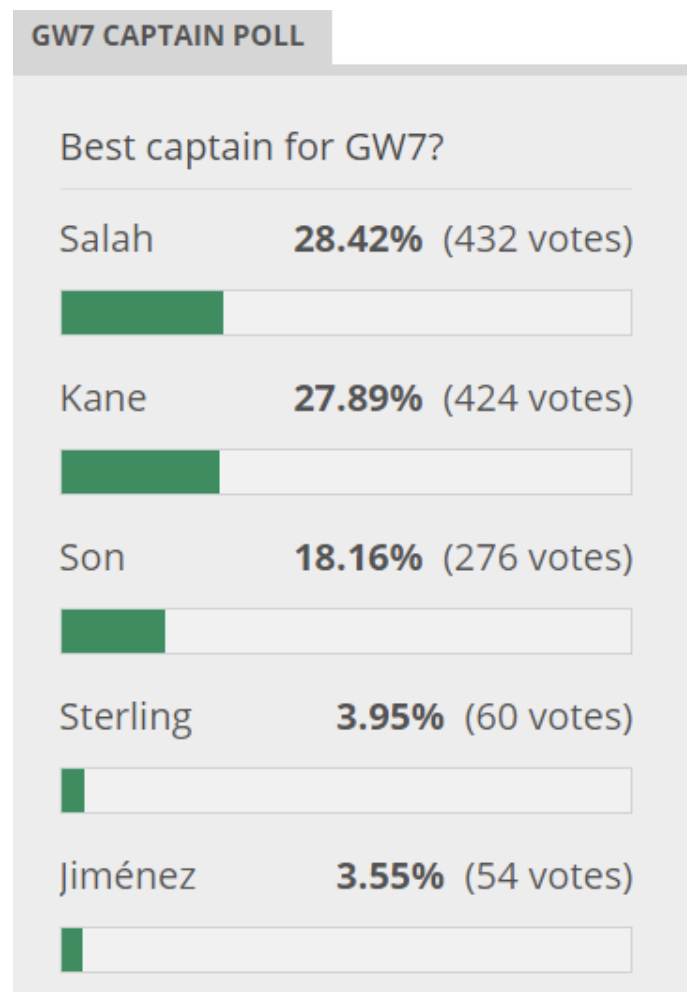The image size is (696, 1004).
Task: Click Salah's 28.42% percentage text
Action: point(358,239)
